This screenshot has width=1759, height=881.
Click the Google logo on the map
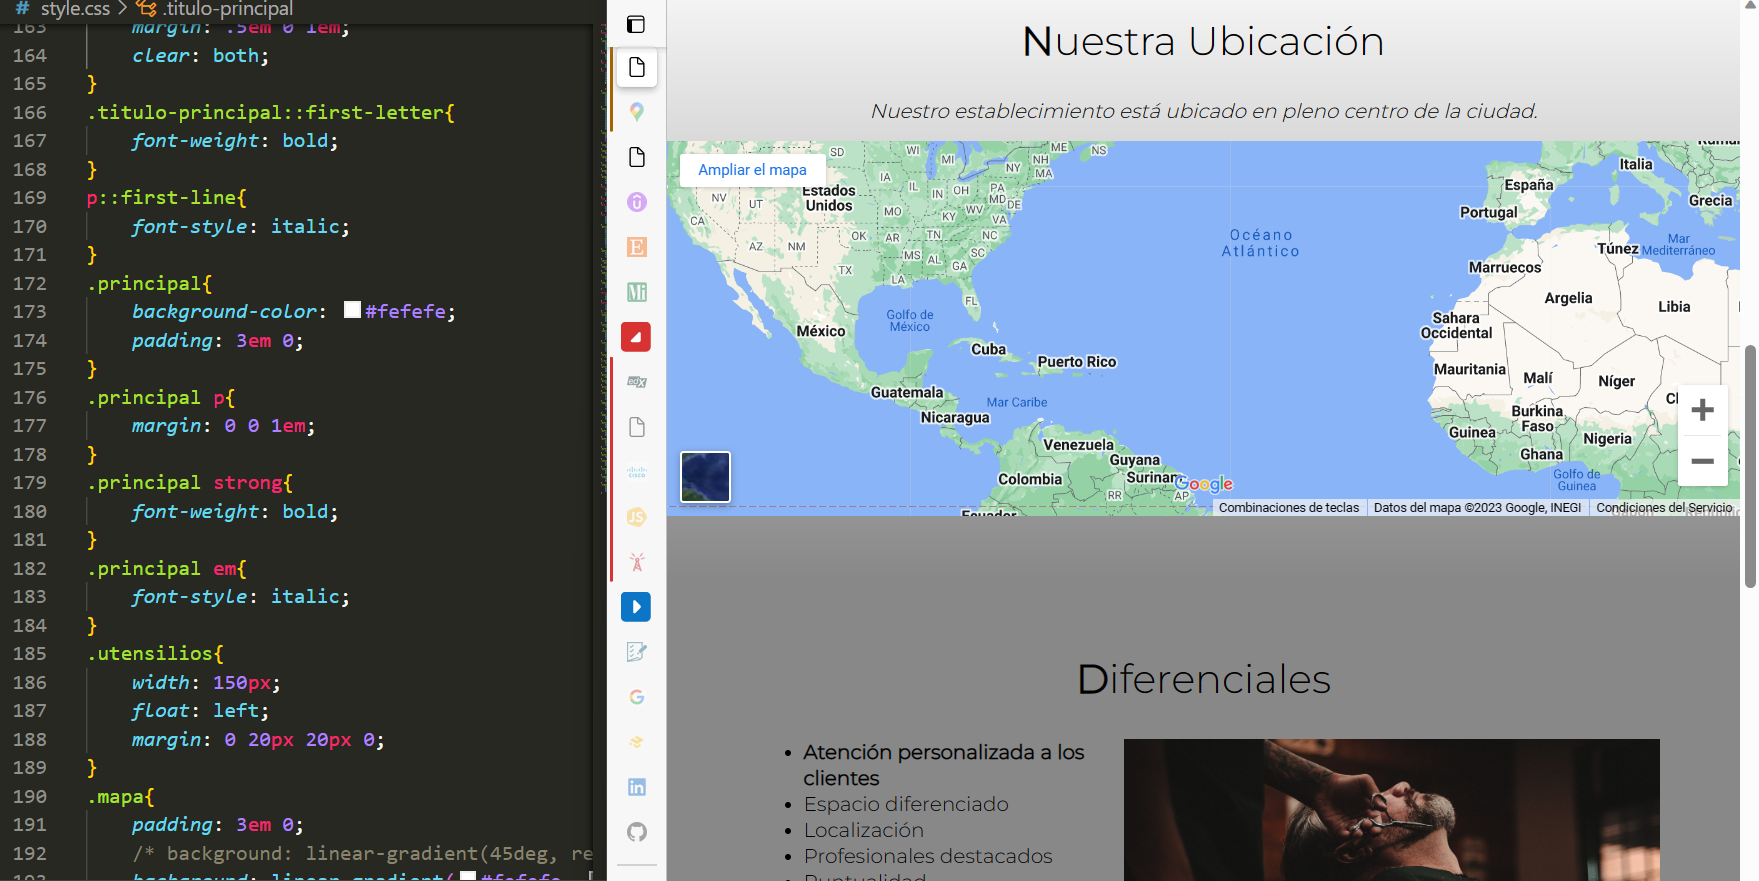[1204, 485]
